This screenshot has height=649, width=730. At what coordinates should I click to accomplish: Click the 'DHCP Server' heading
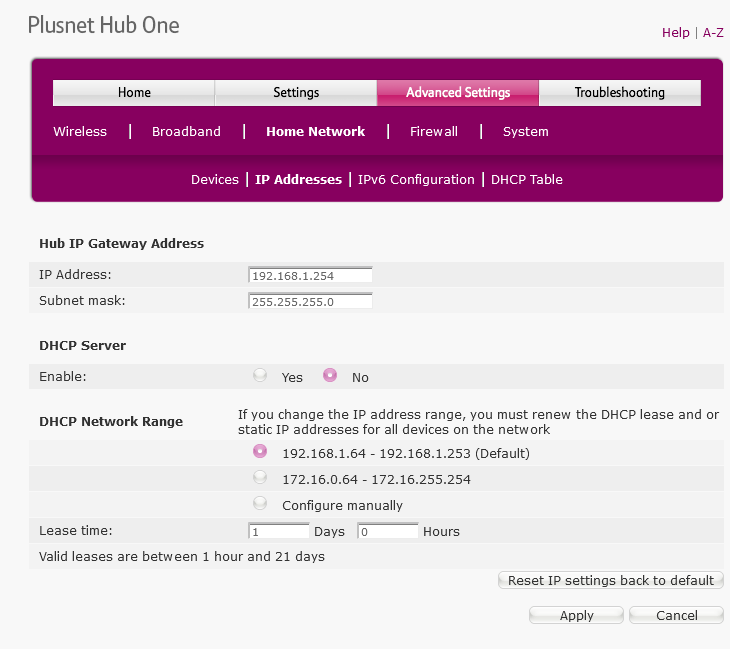82,345
